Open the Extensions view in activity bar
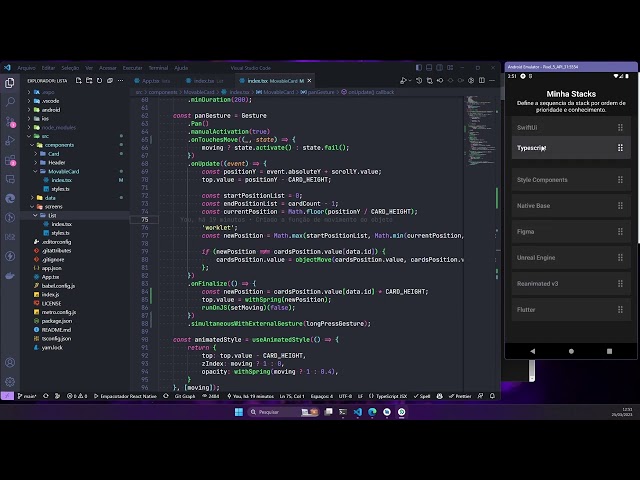The width and height of the screenshot is (640, 480). click(x=10, y=160)
